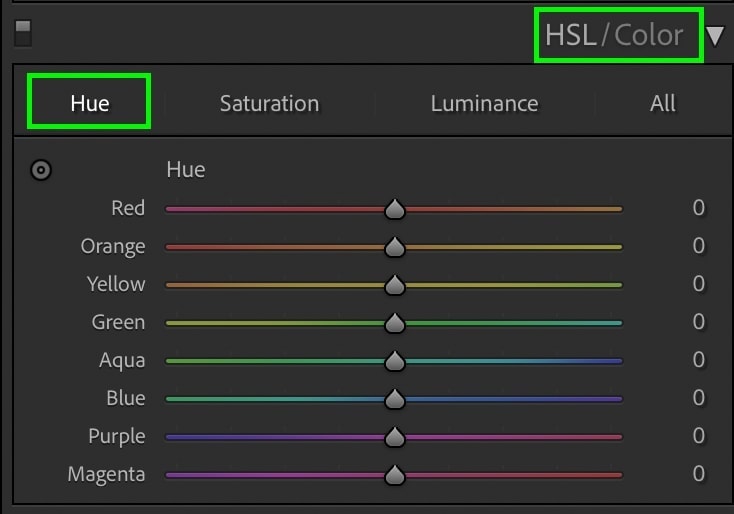This screenshot has height=514, width=734.
Task: Click the Orange hue value field
Action: [x=698, y=245]
